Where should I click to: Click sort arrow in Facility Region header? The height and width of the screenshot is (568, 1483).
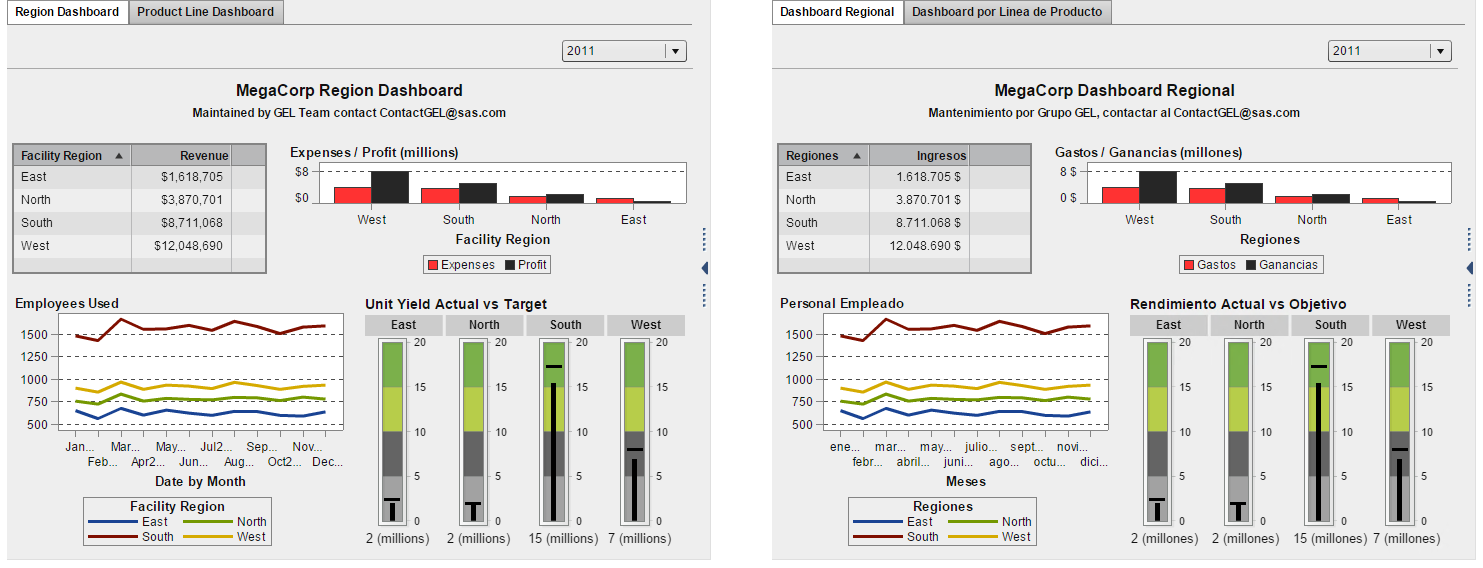click(x=120, y=156)
